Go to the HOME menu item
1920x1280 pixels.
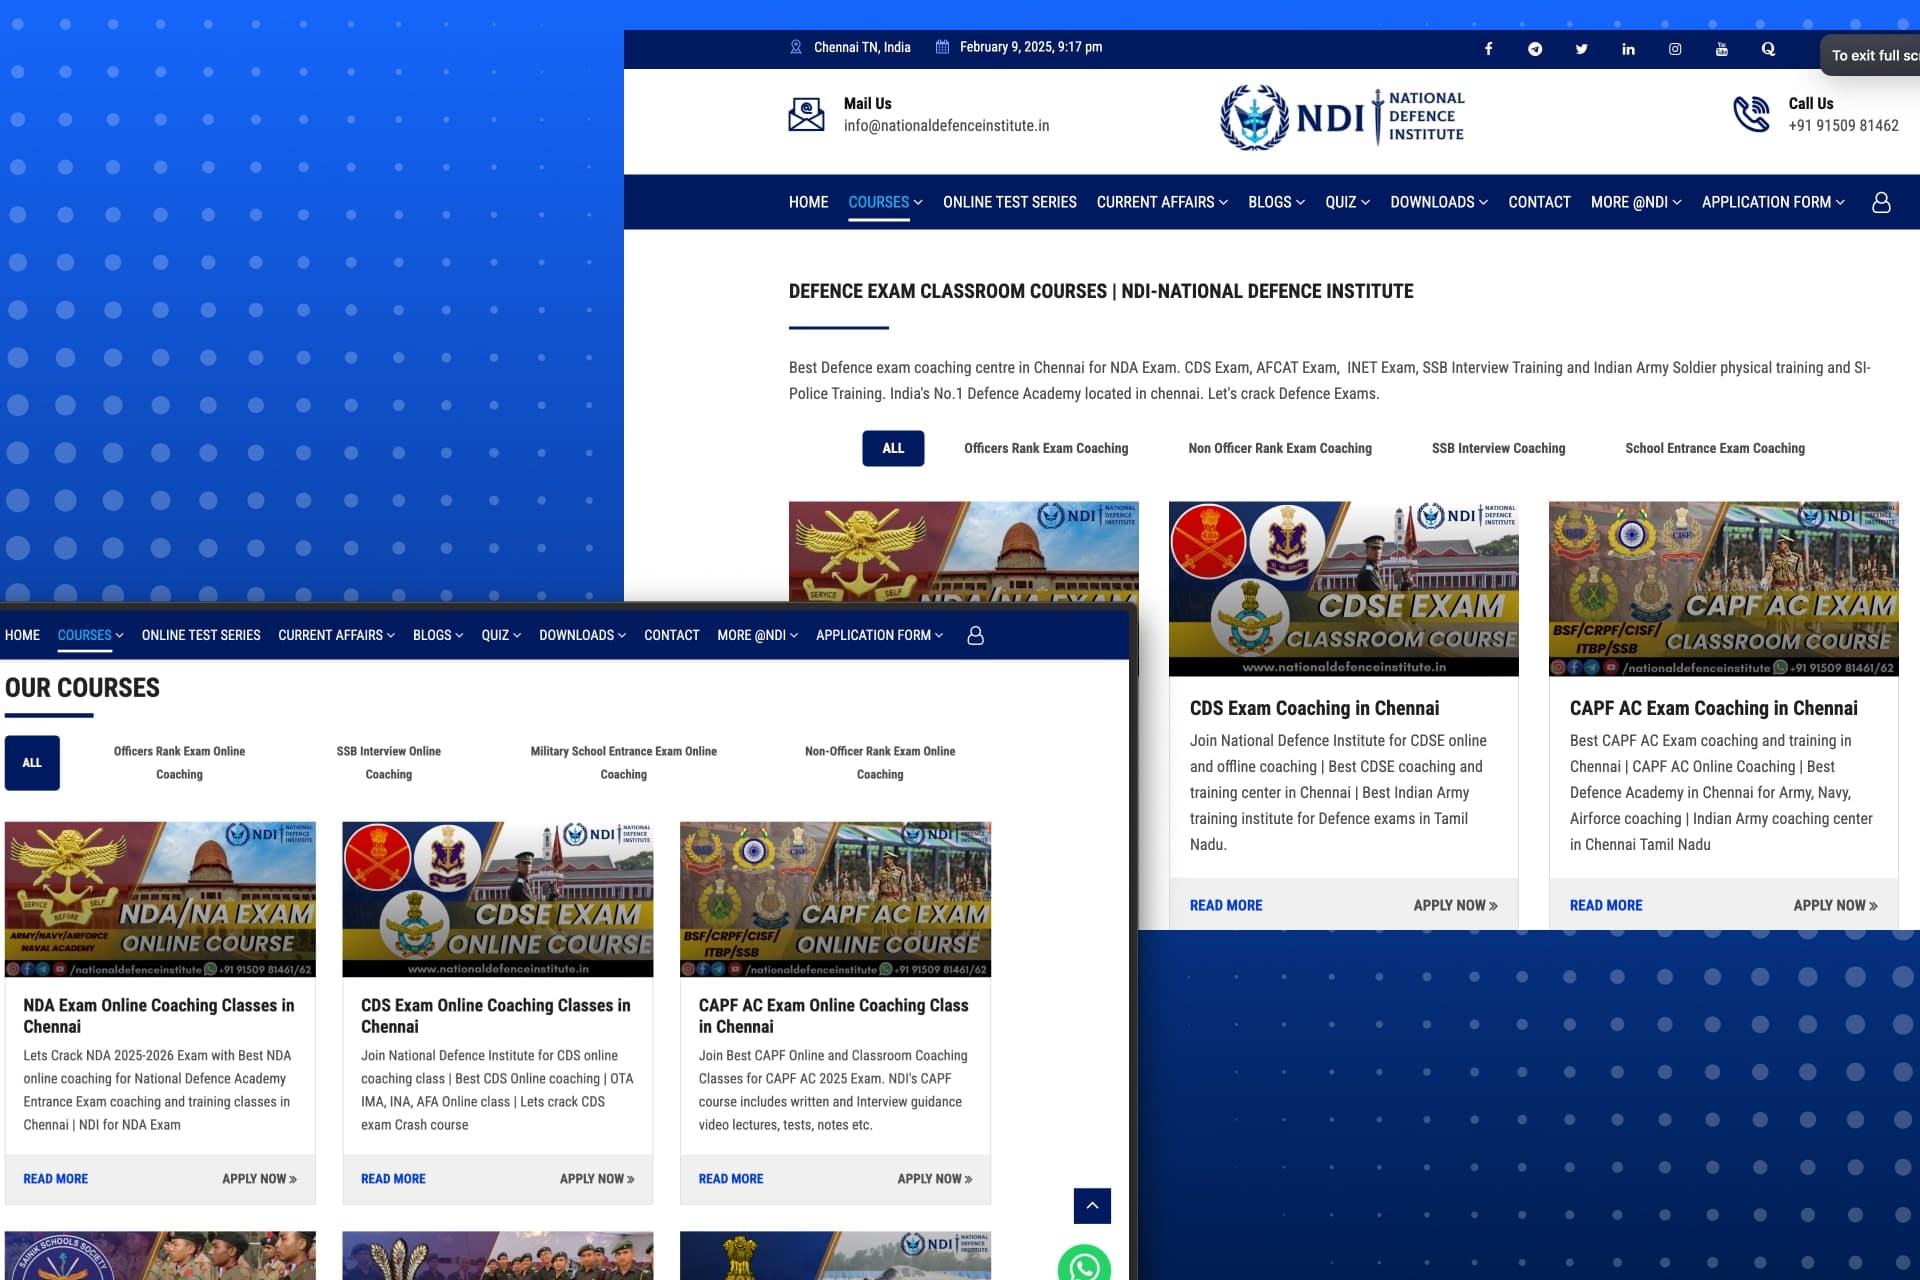tap(808, 202)
